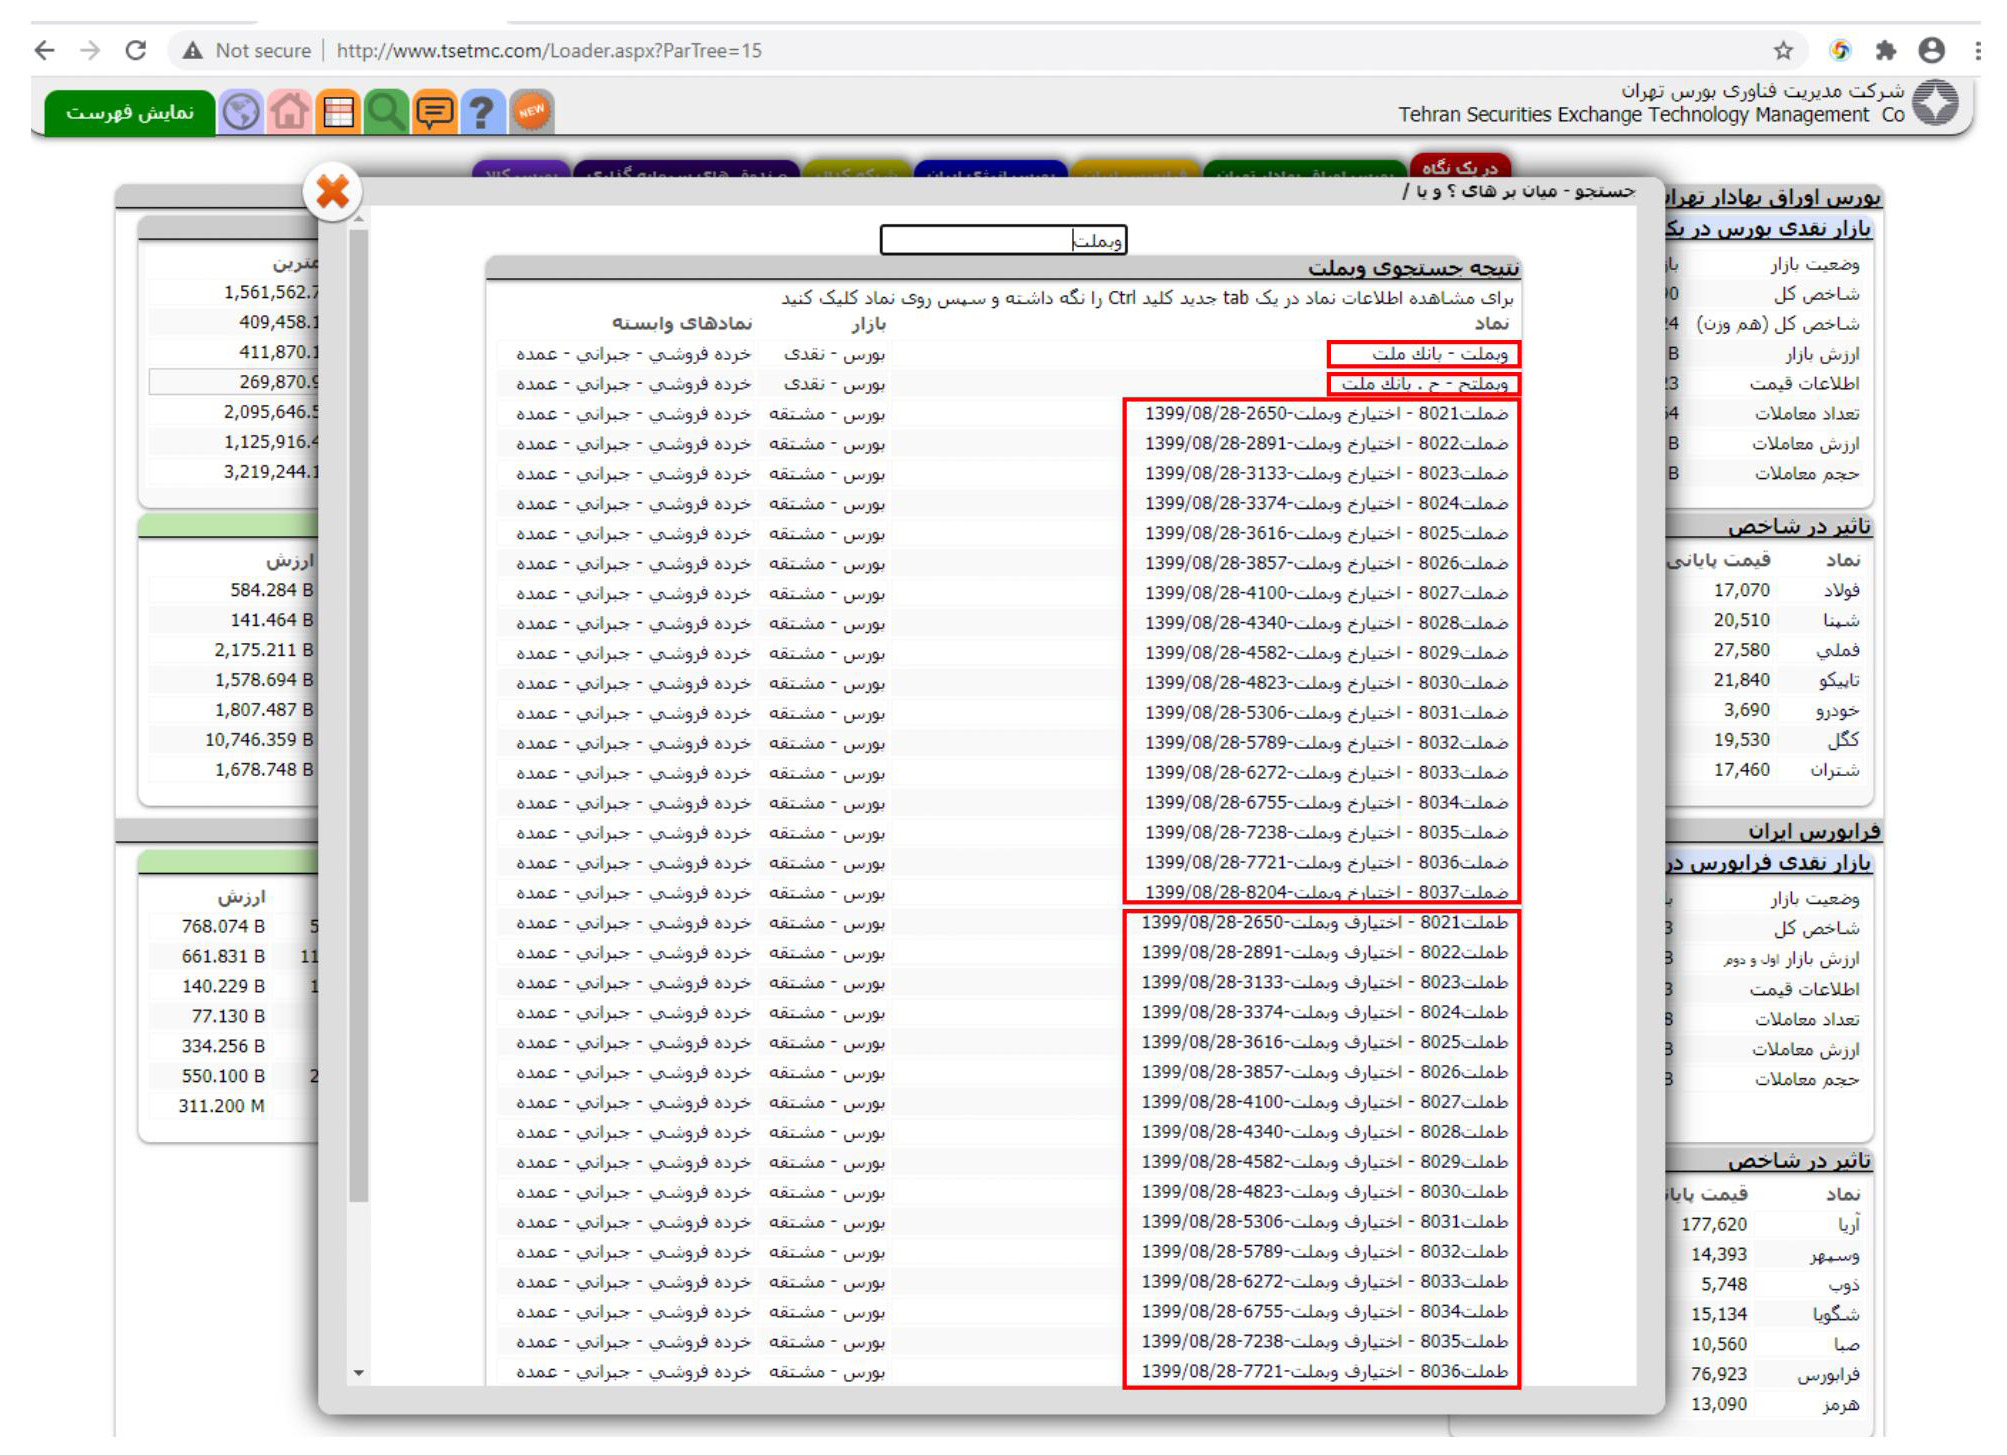2007x1455 pixels.
Task: Bookmark this page with star icon
Action: [1782, 50]
